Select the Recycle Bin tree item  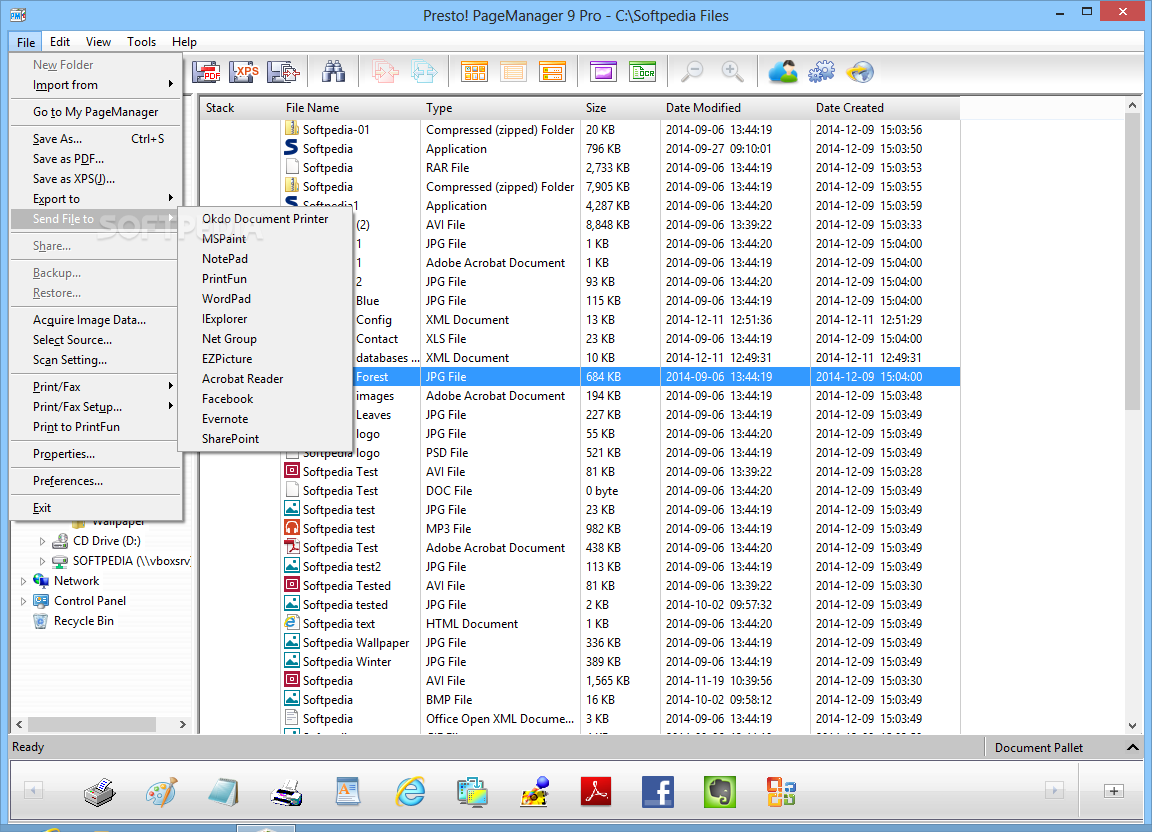[x=84, y=621]
